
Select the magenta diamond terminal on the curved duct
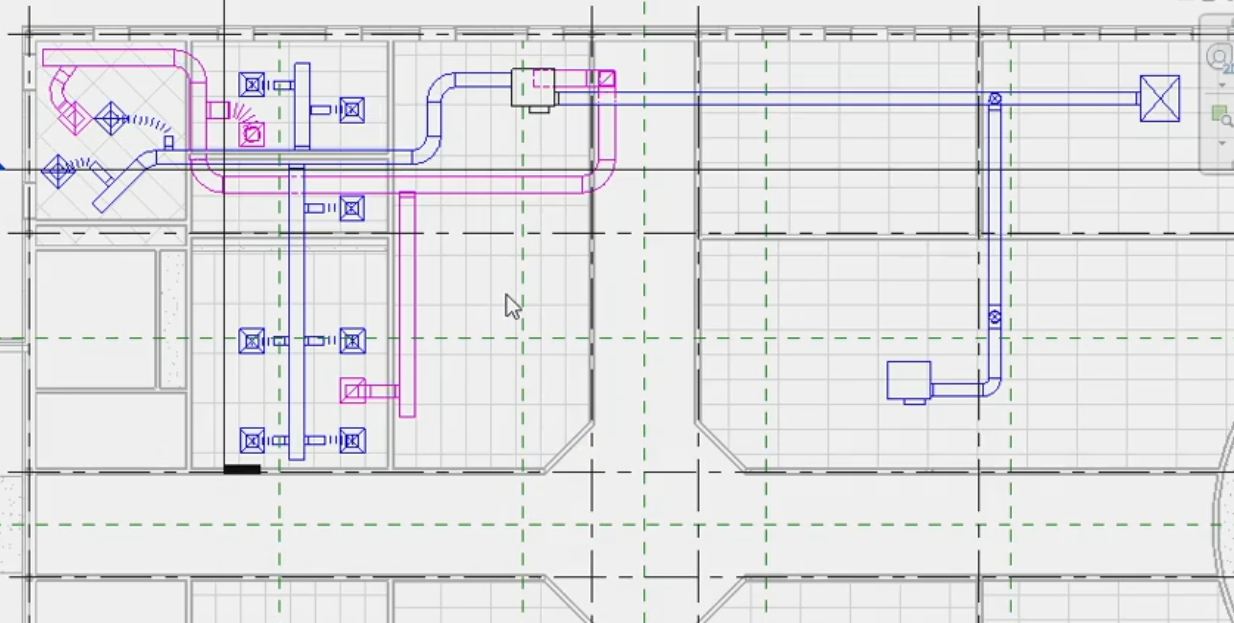[x=73, y=118]
